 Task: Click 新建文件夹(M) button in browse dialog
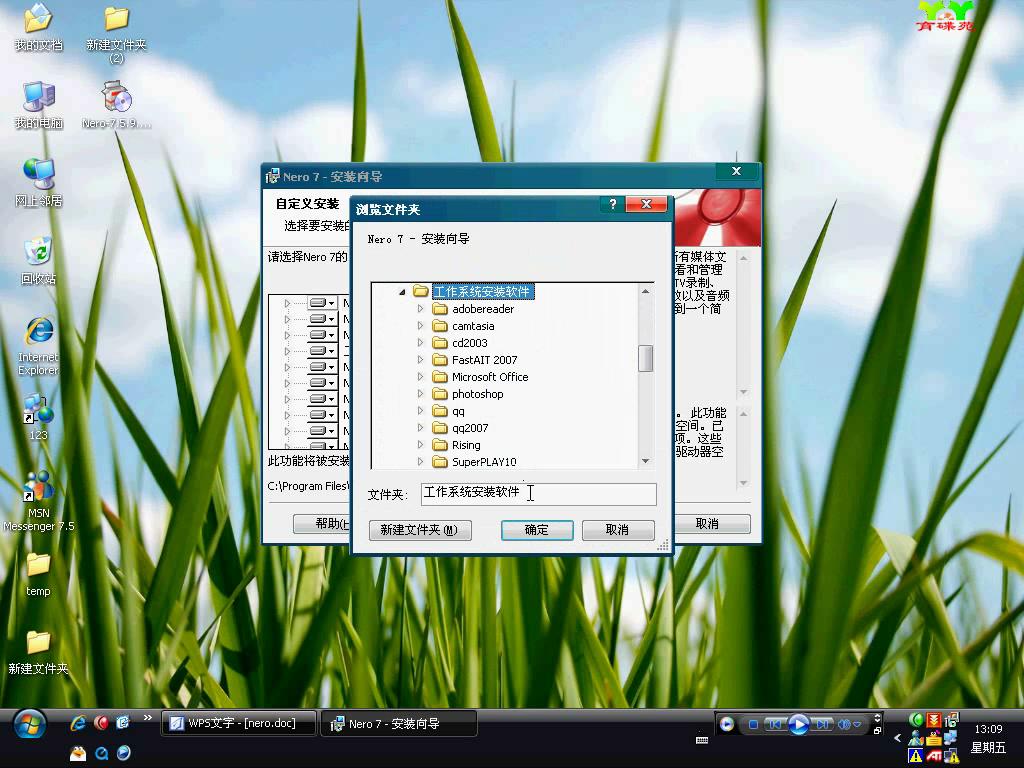pos(420,530)
